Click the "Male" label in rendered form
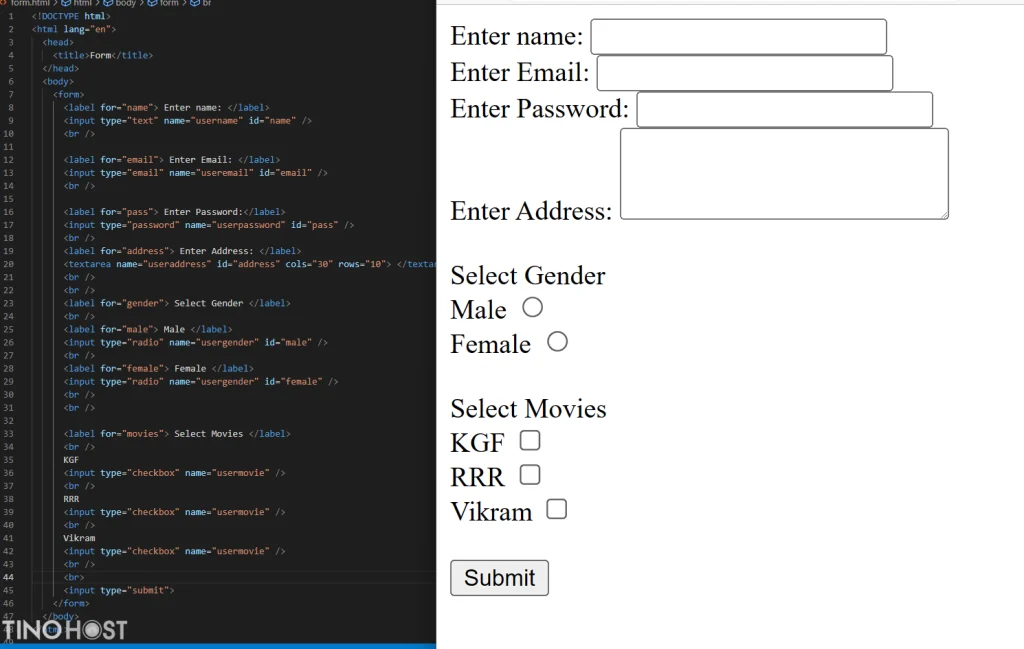The image size is (1024, 649). coord(478,310)
